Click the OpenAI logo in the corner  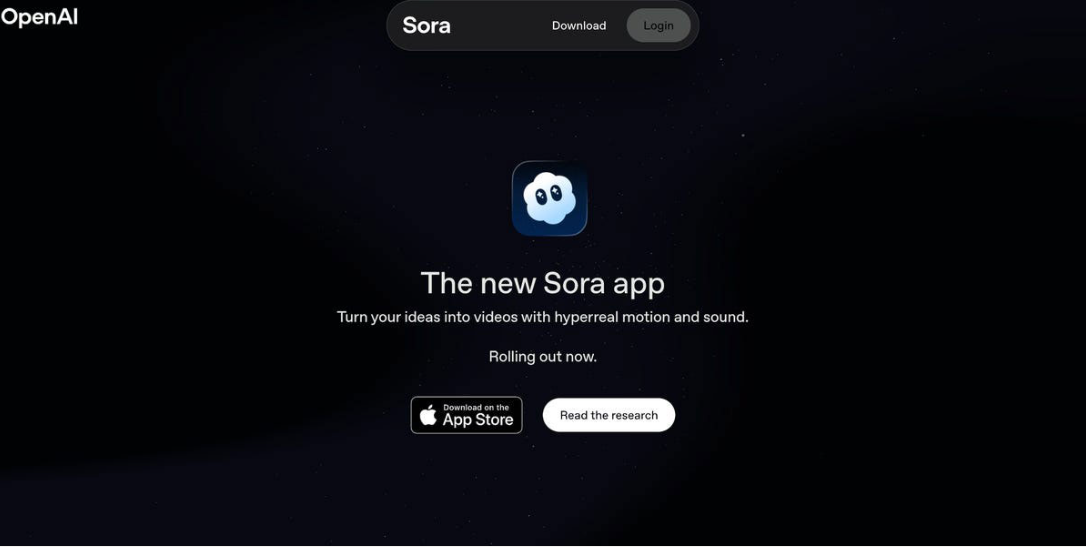(x=39, y=17)
